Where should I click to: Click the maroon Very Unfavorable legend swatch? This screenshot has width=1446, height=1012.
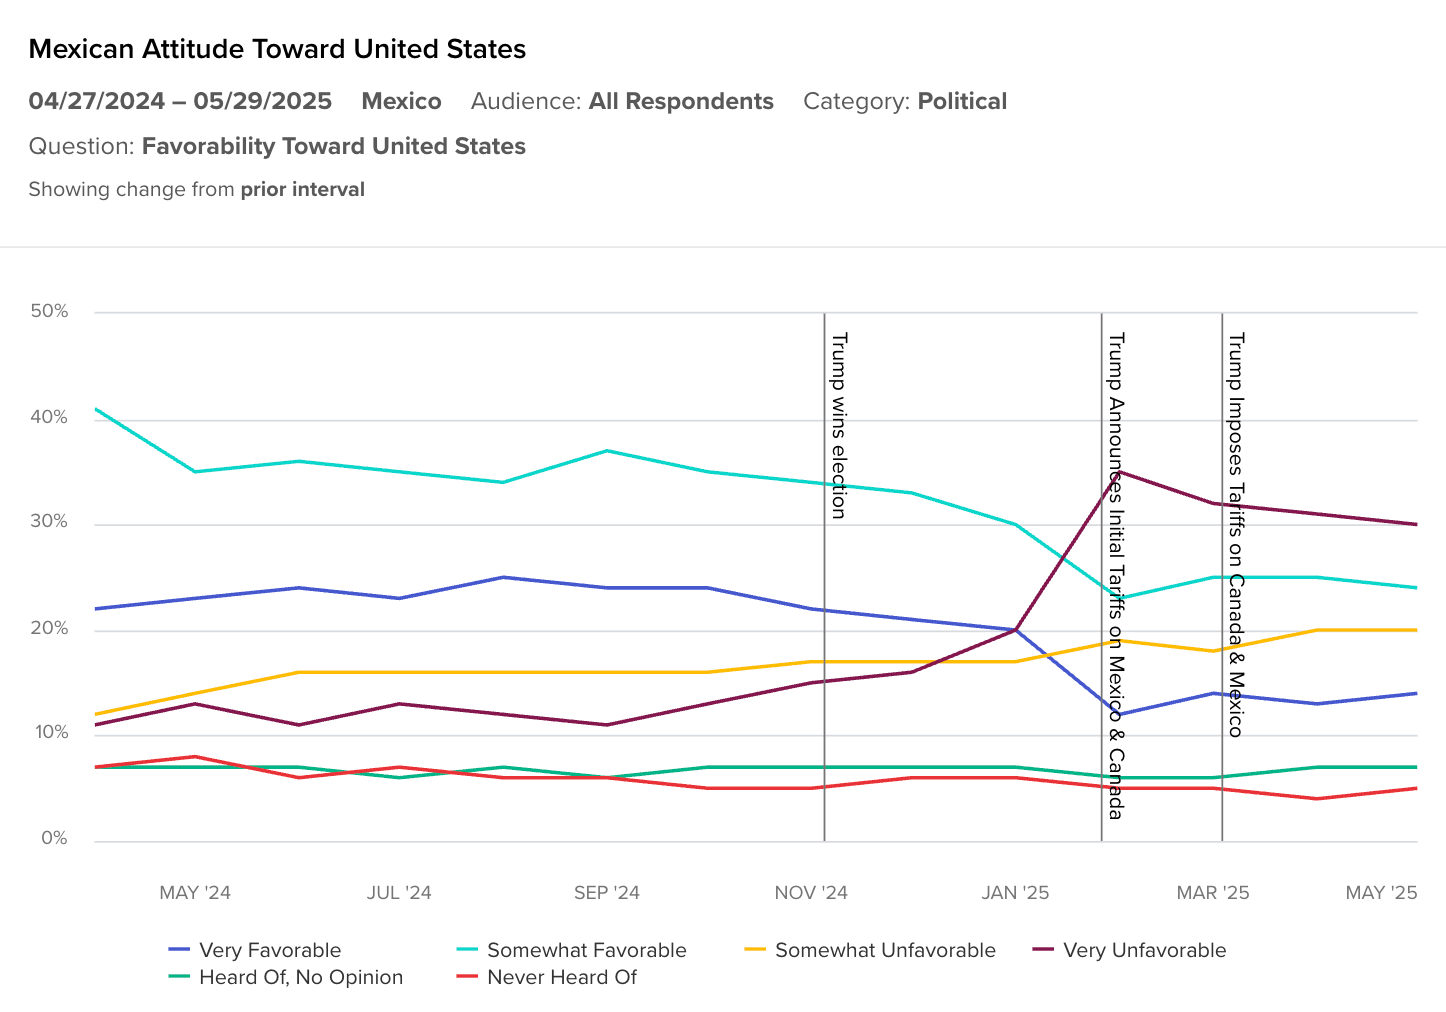point(1044,949)
